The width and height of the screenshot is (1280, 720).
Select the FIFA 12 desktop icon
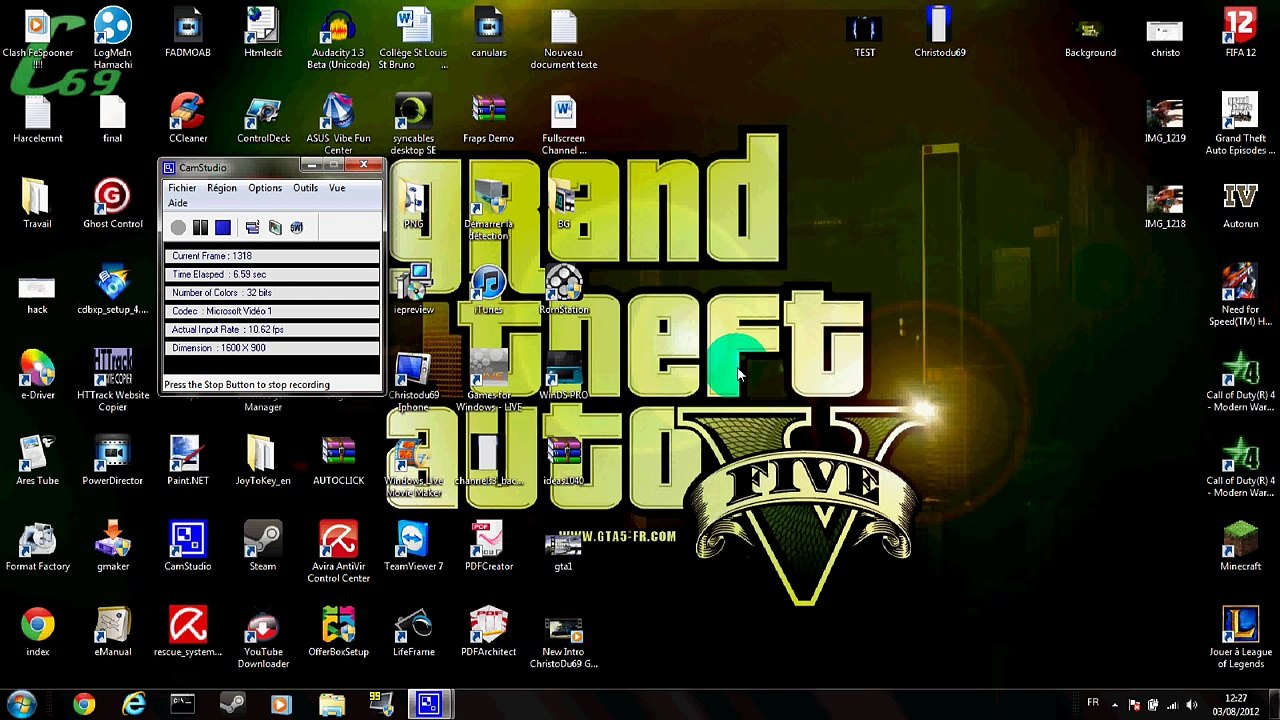1240,32
